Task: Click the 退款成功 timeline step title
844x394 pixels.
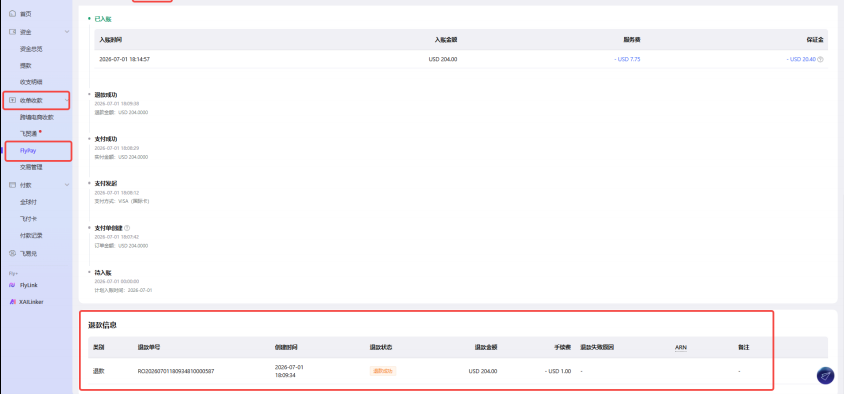Action: [x=106, y=95]
